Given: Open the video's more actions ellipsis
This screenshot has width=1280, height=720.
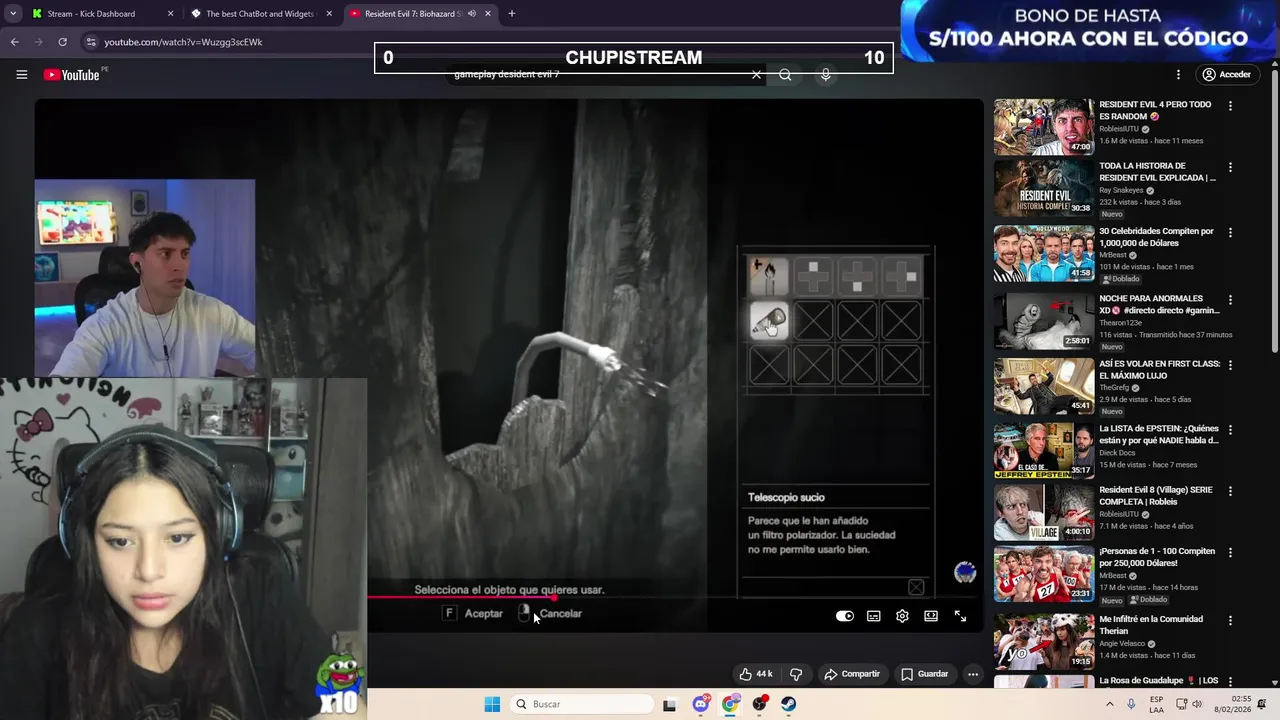Looking at the screenshot, I should [x=972, y=674].
